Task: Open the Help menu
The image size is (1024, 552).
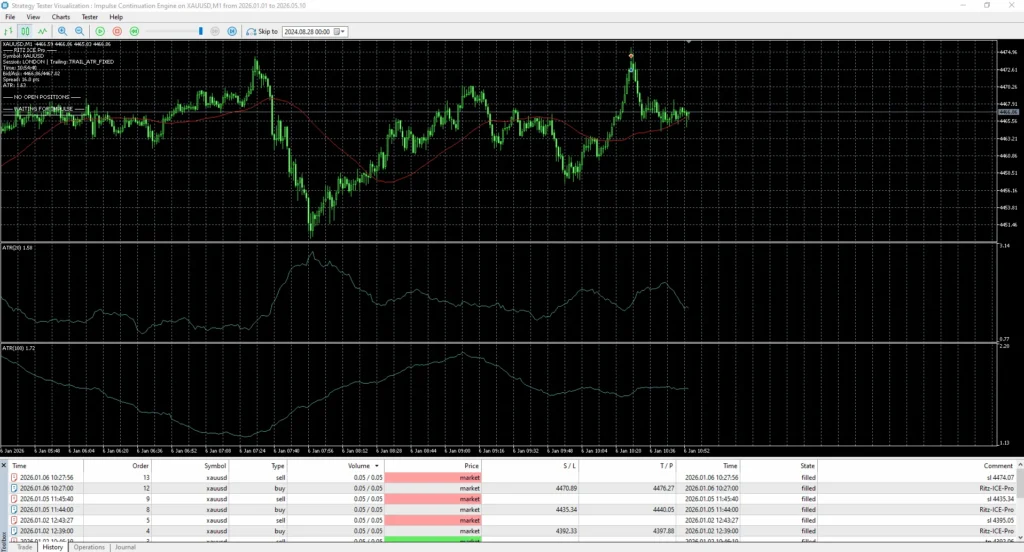Action: (x=116, y=17)
